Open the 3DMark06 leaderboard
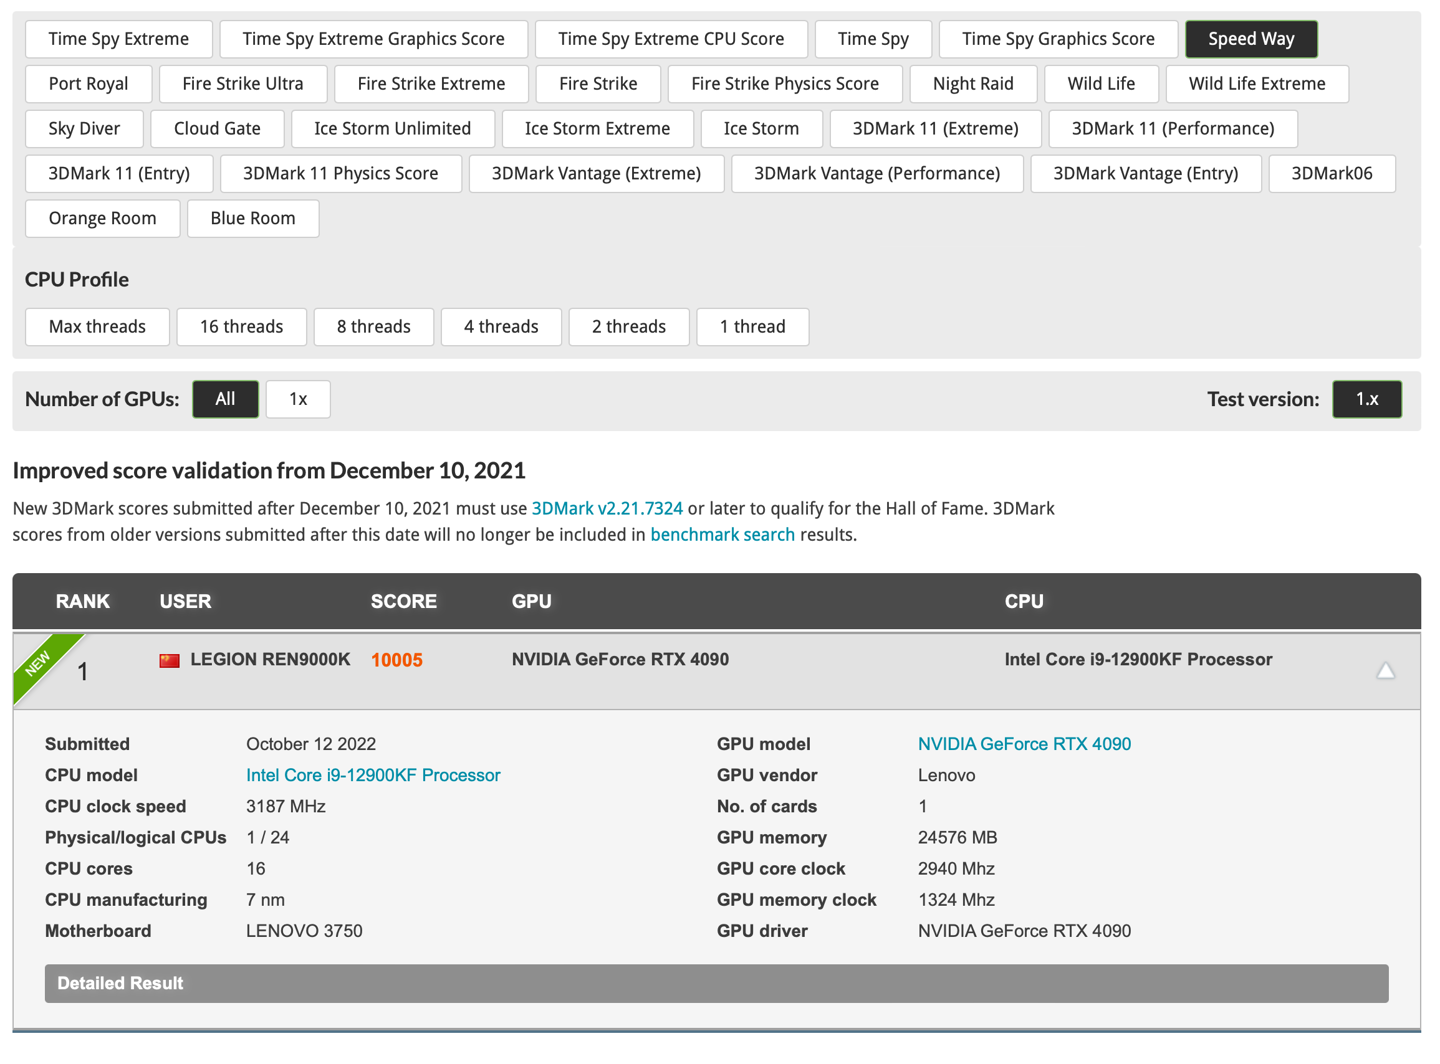 tap(1331, 174)
